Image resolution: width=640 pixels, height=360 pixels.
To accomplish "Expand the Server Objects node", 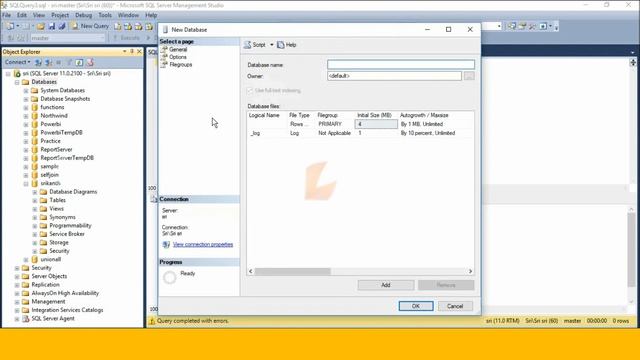I will 17,276.
